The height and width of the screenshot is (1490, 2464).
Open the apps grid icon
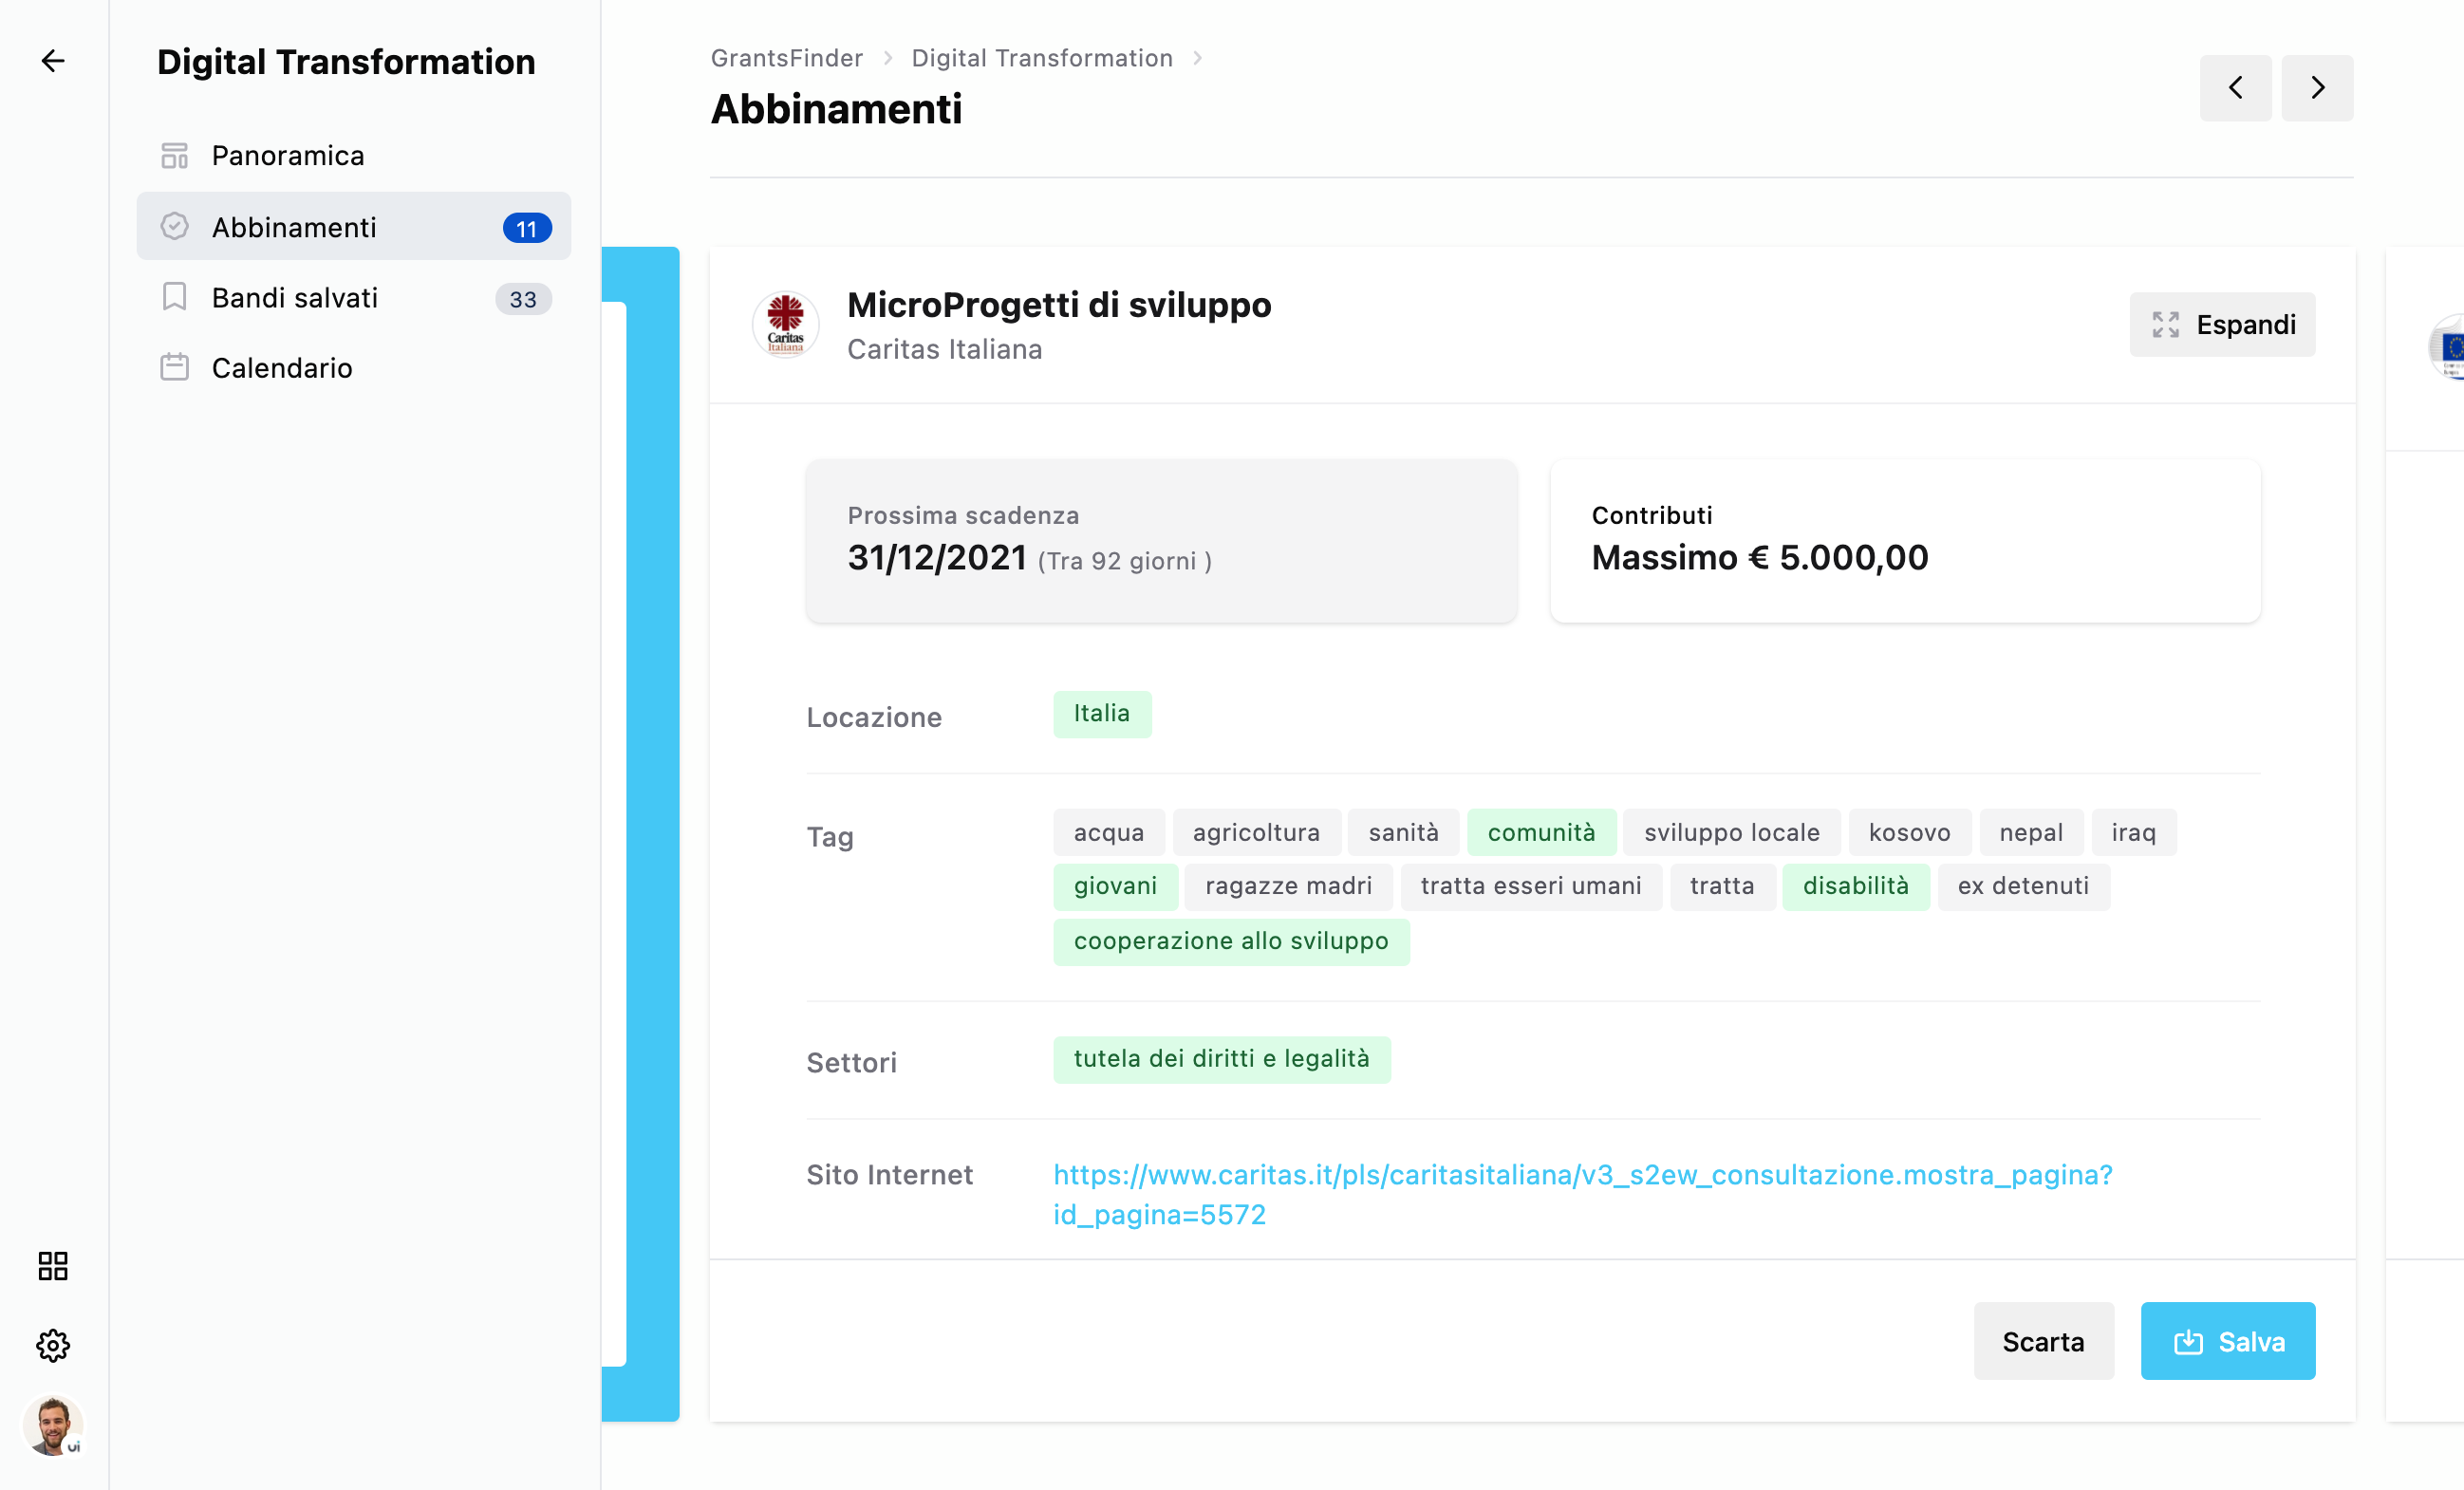[x=53, y=1266]
